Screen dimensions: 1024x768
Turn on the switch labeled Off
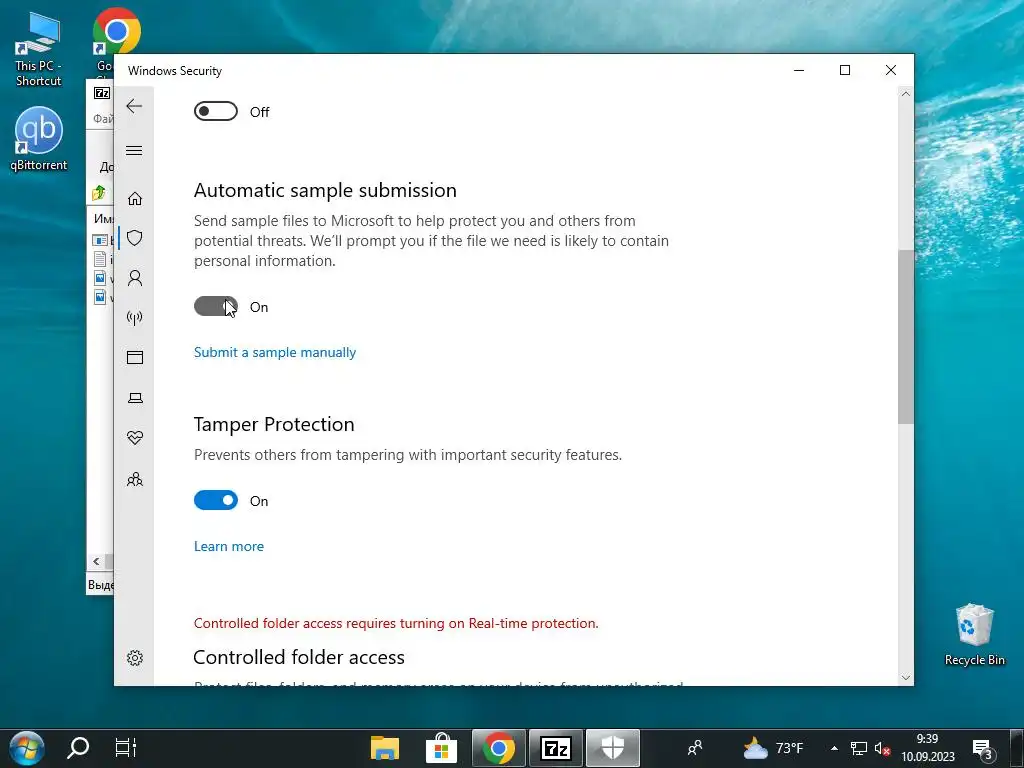coord(216,112)
